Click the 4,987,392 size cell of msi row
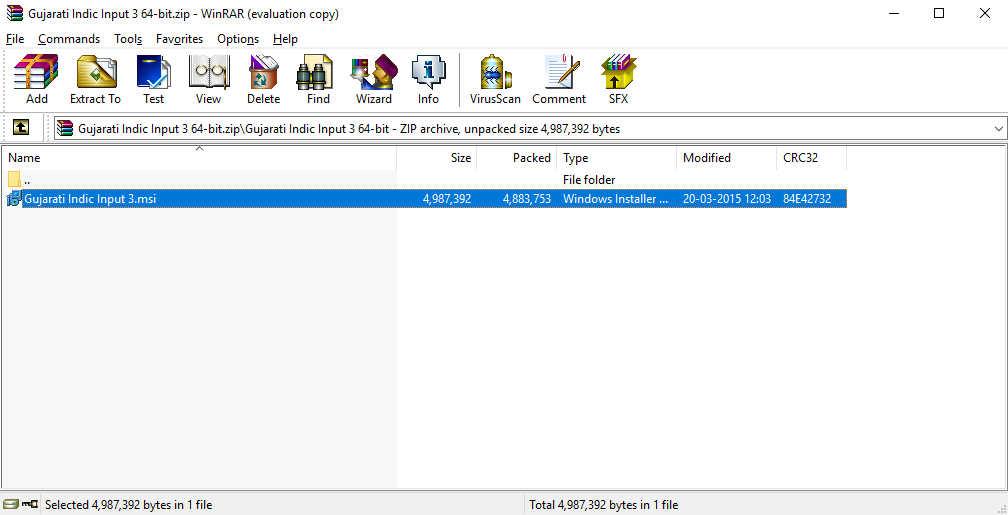Screen dimensions: 1008x515 click(x=447, y=199)
